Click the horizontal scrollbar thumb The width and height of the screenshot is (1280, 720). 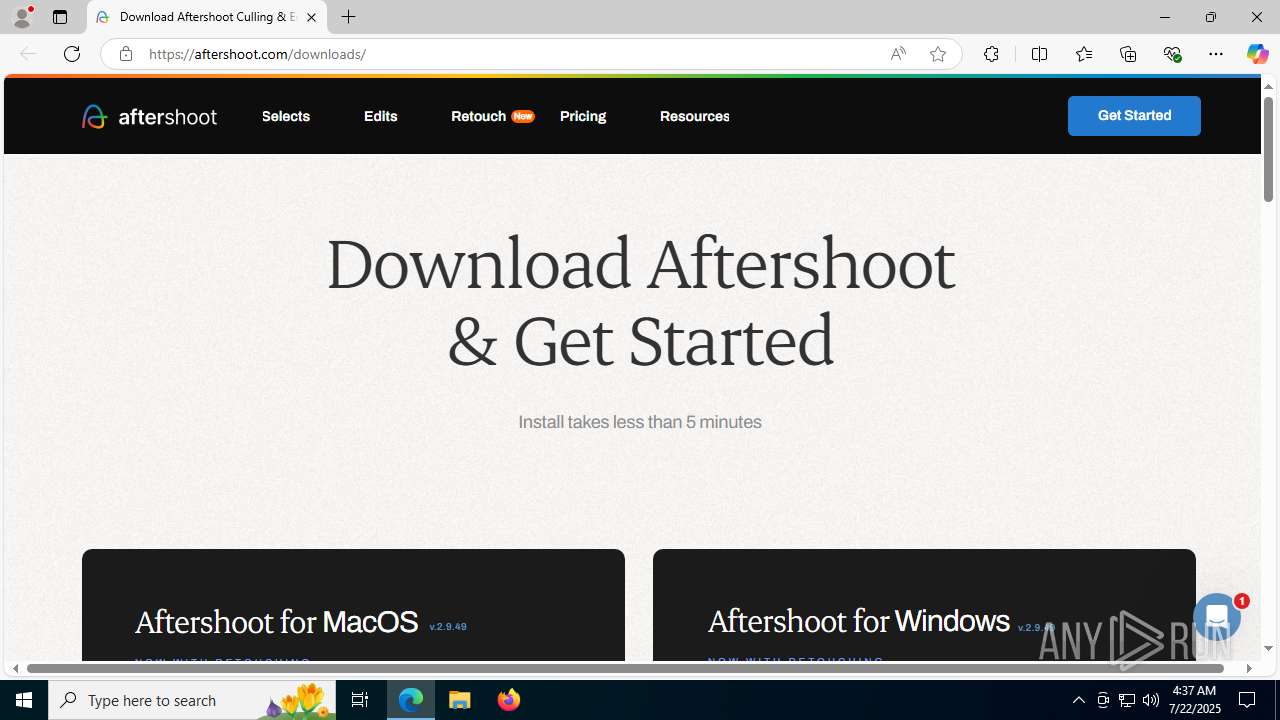click(626, 668)
